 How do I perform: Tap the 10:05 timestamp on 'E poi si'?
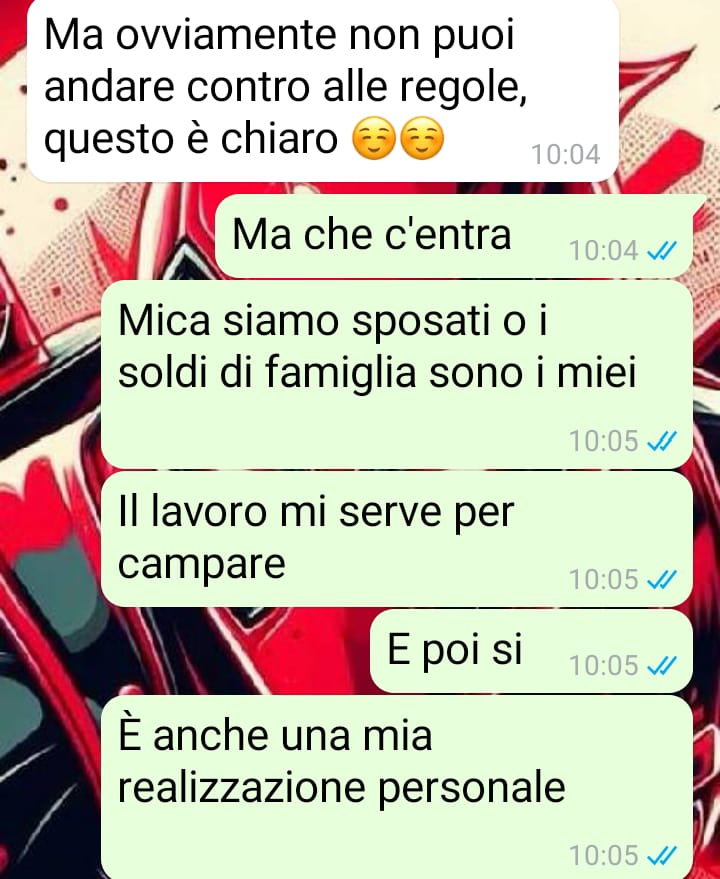coord(604,666)
